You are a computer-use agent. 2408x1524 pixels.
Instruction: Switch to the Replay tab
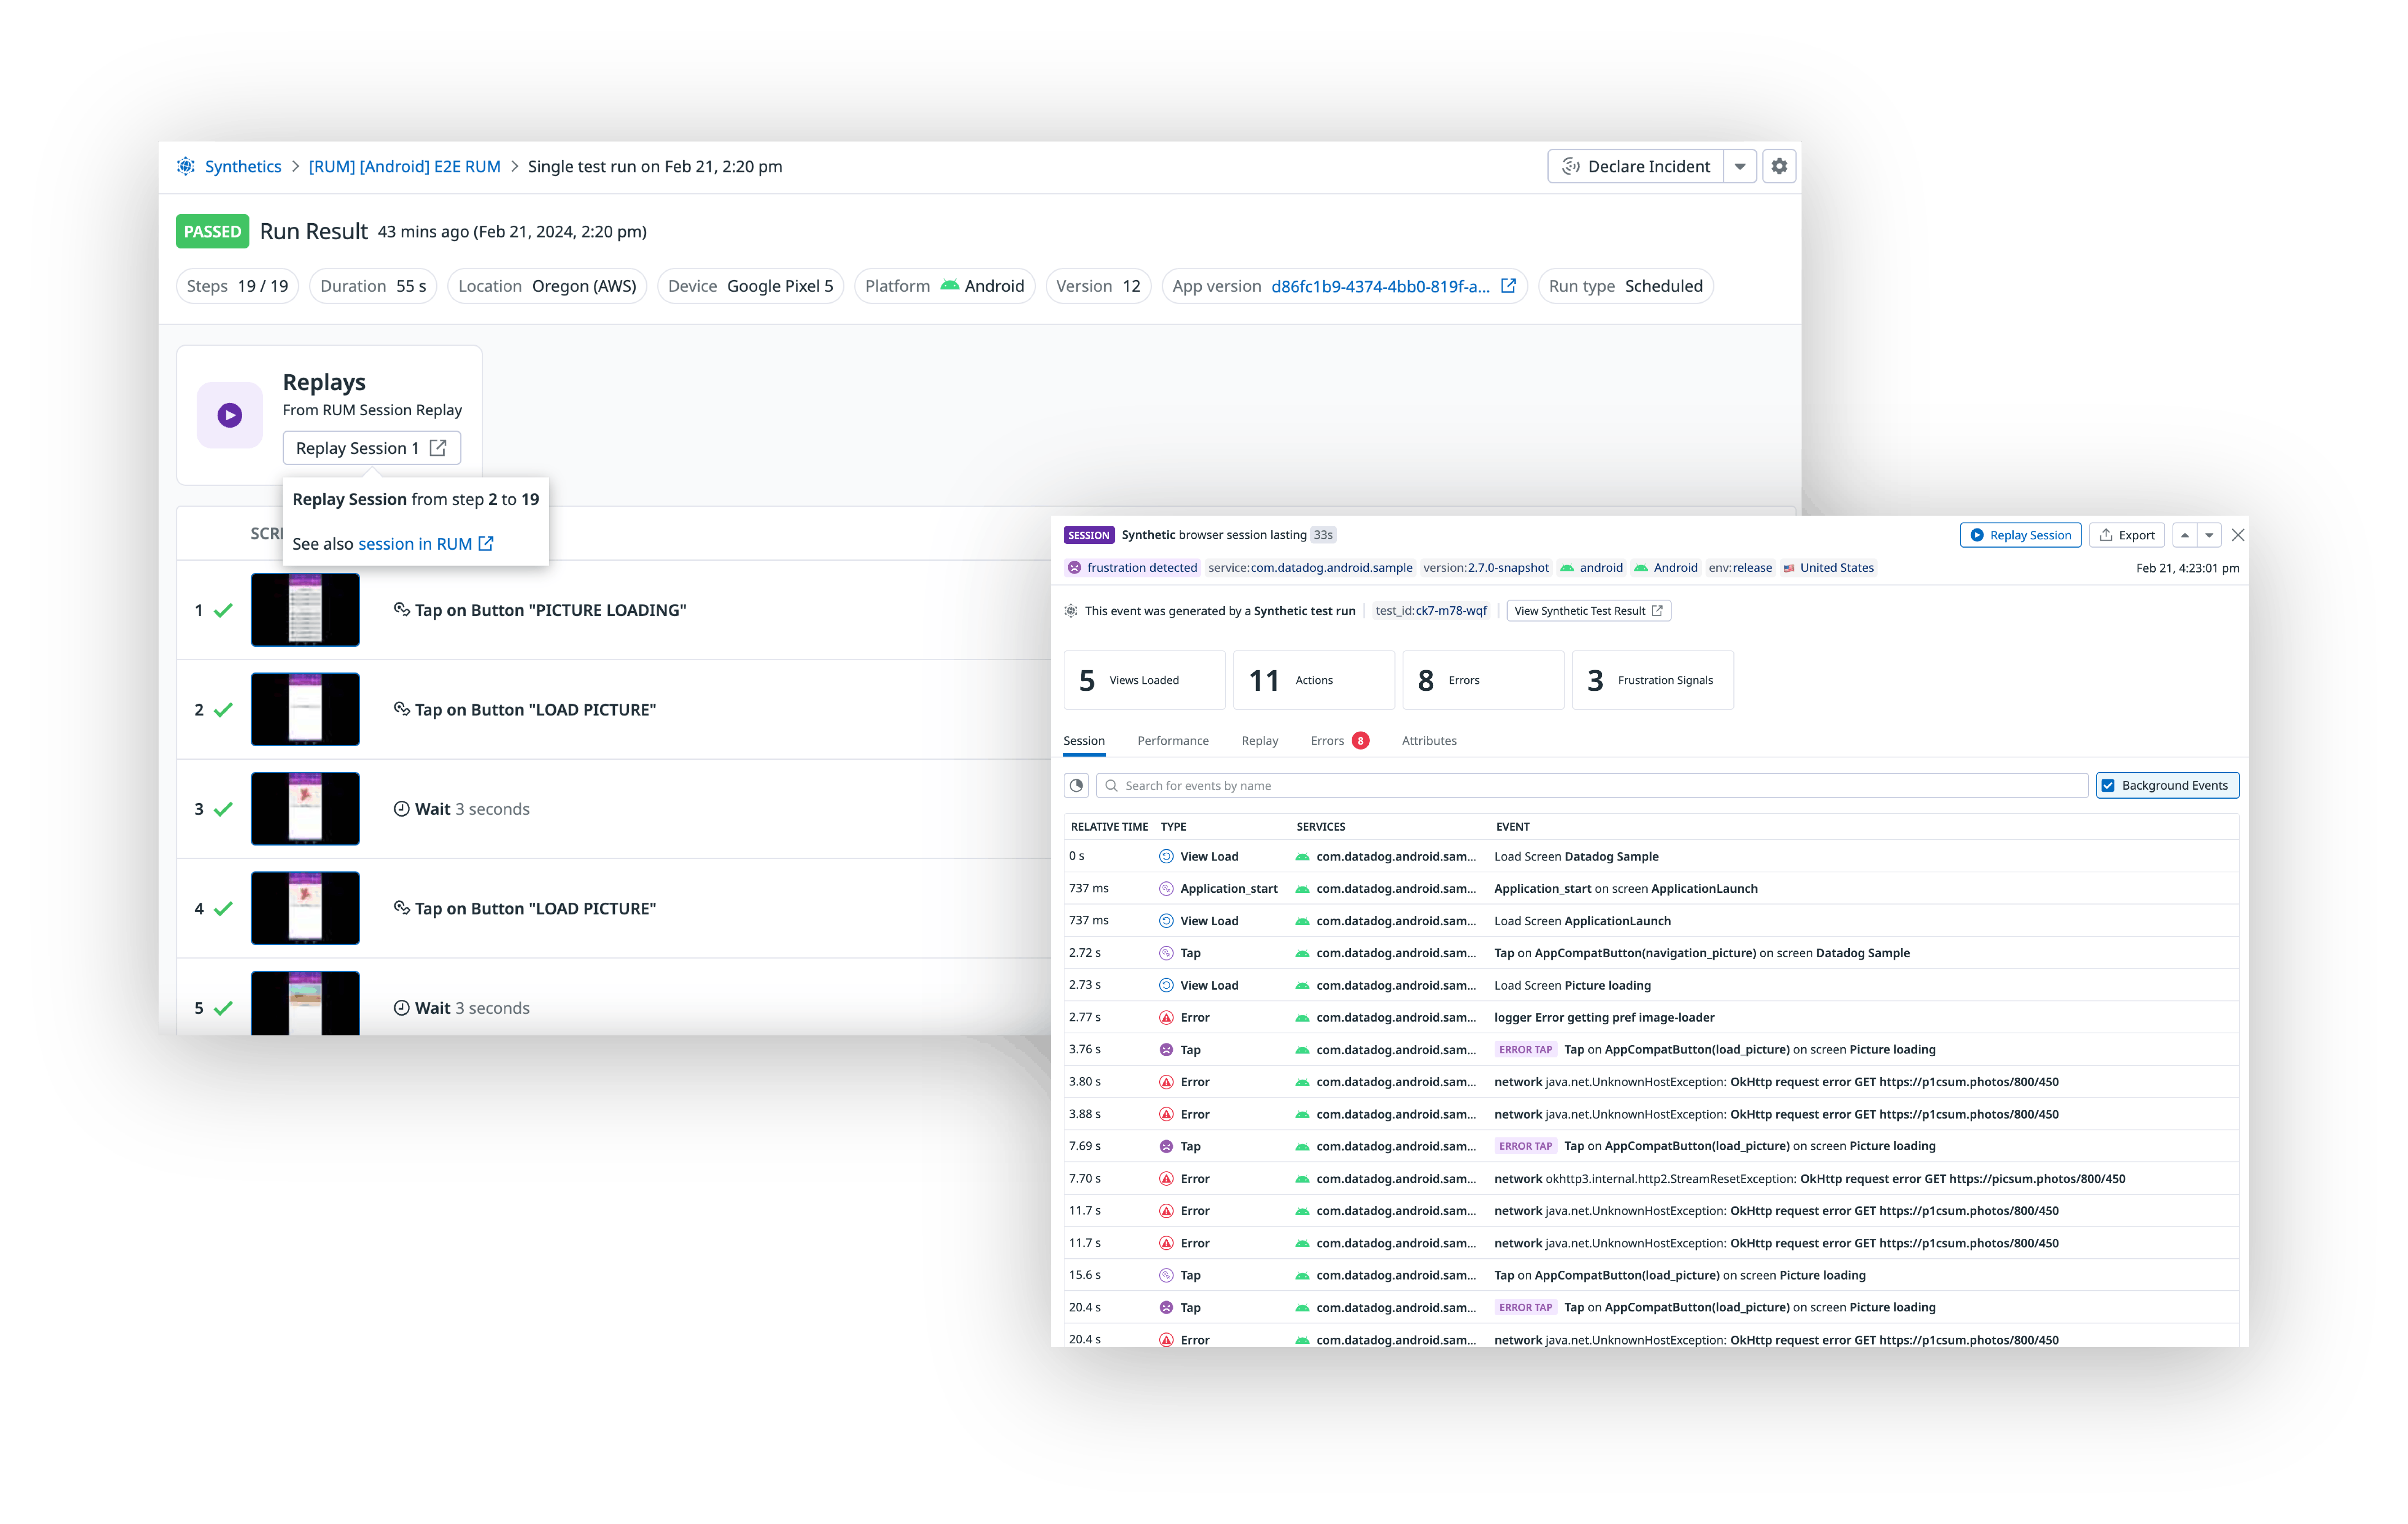(1259, 741)
